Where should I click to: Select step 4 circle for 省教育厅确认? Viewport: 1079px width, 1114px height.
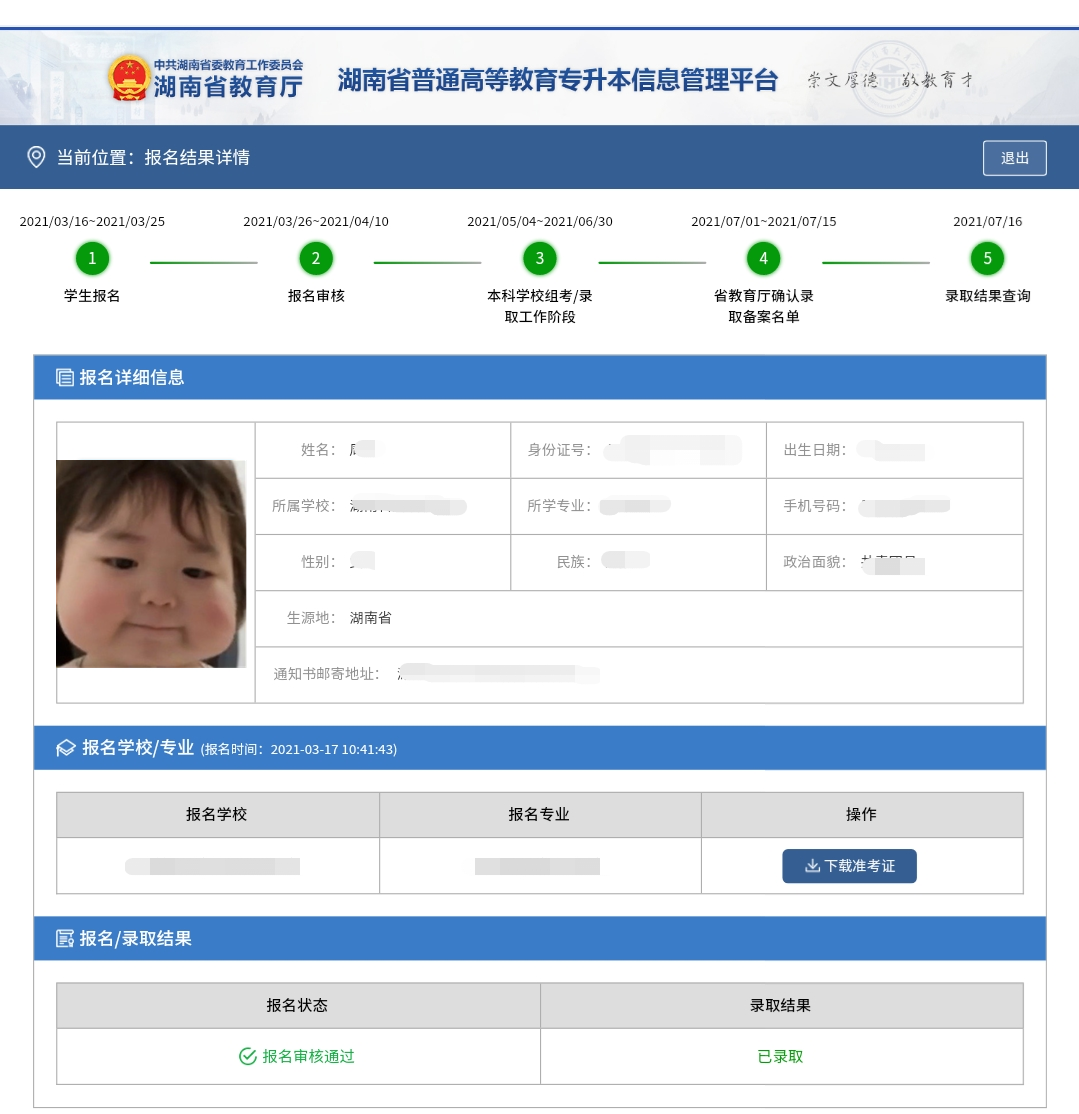(x=763, y=259)
